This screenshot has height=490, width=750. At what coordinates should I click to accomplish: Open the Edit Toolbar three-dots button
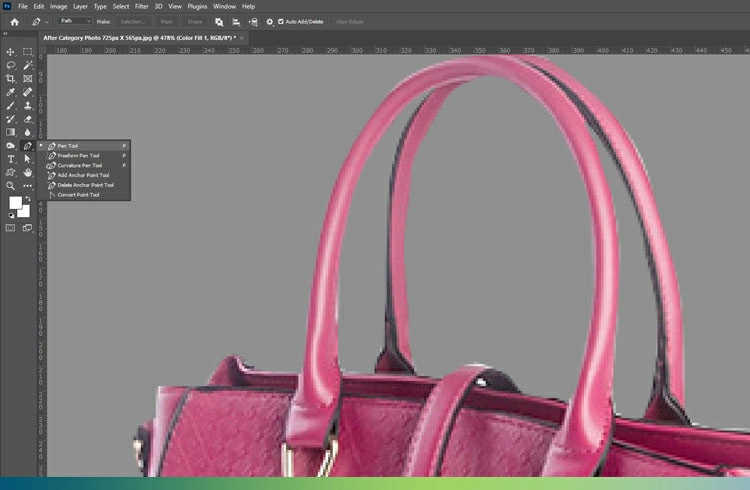click(28, 186)
